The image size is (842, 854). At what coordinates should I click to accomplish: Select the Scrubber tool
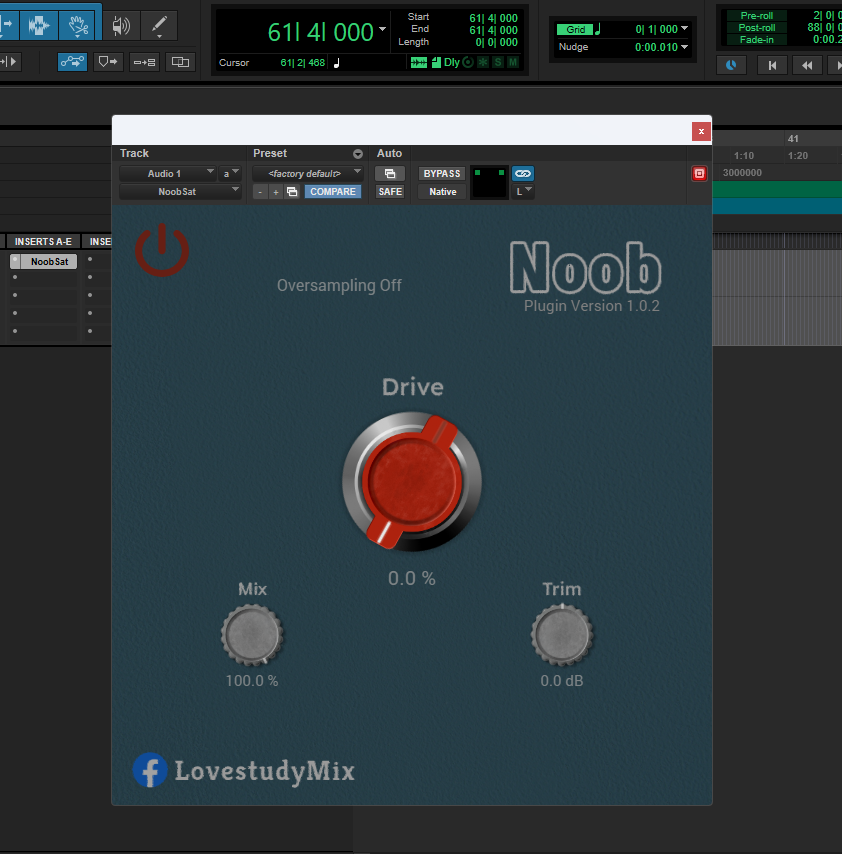(x=122, y=23)
